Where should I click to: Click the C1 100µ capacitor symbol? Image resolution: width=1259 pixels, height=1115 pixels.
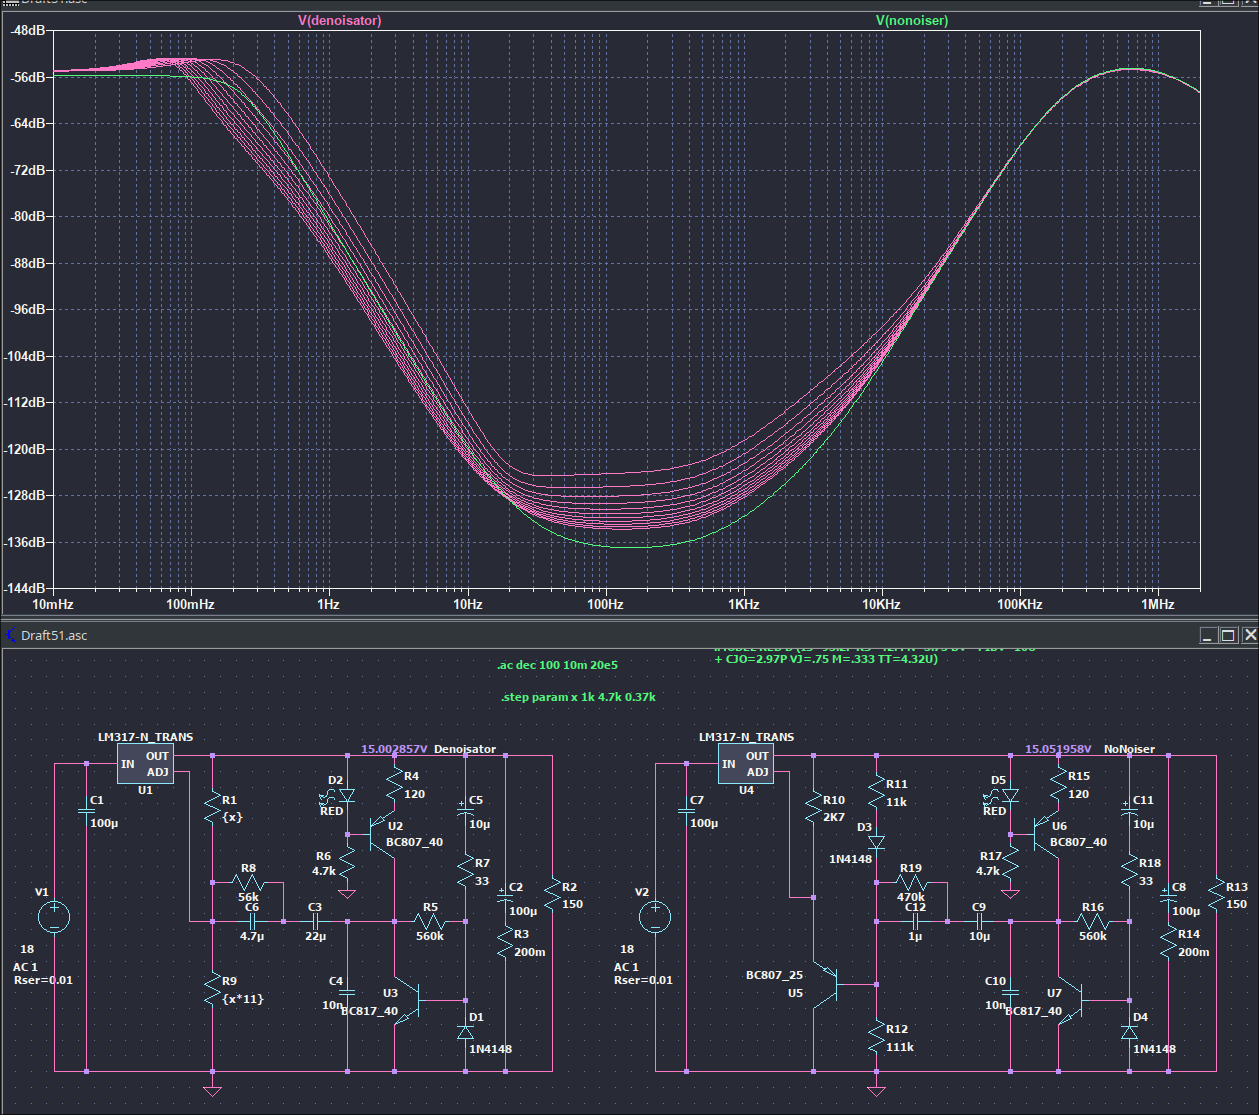point(86,811)
